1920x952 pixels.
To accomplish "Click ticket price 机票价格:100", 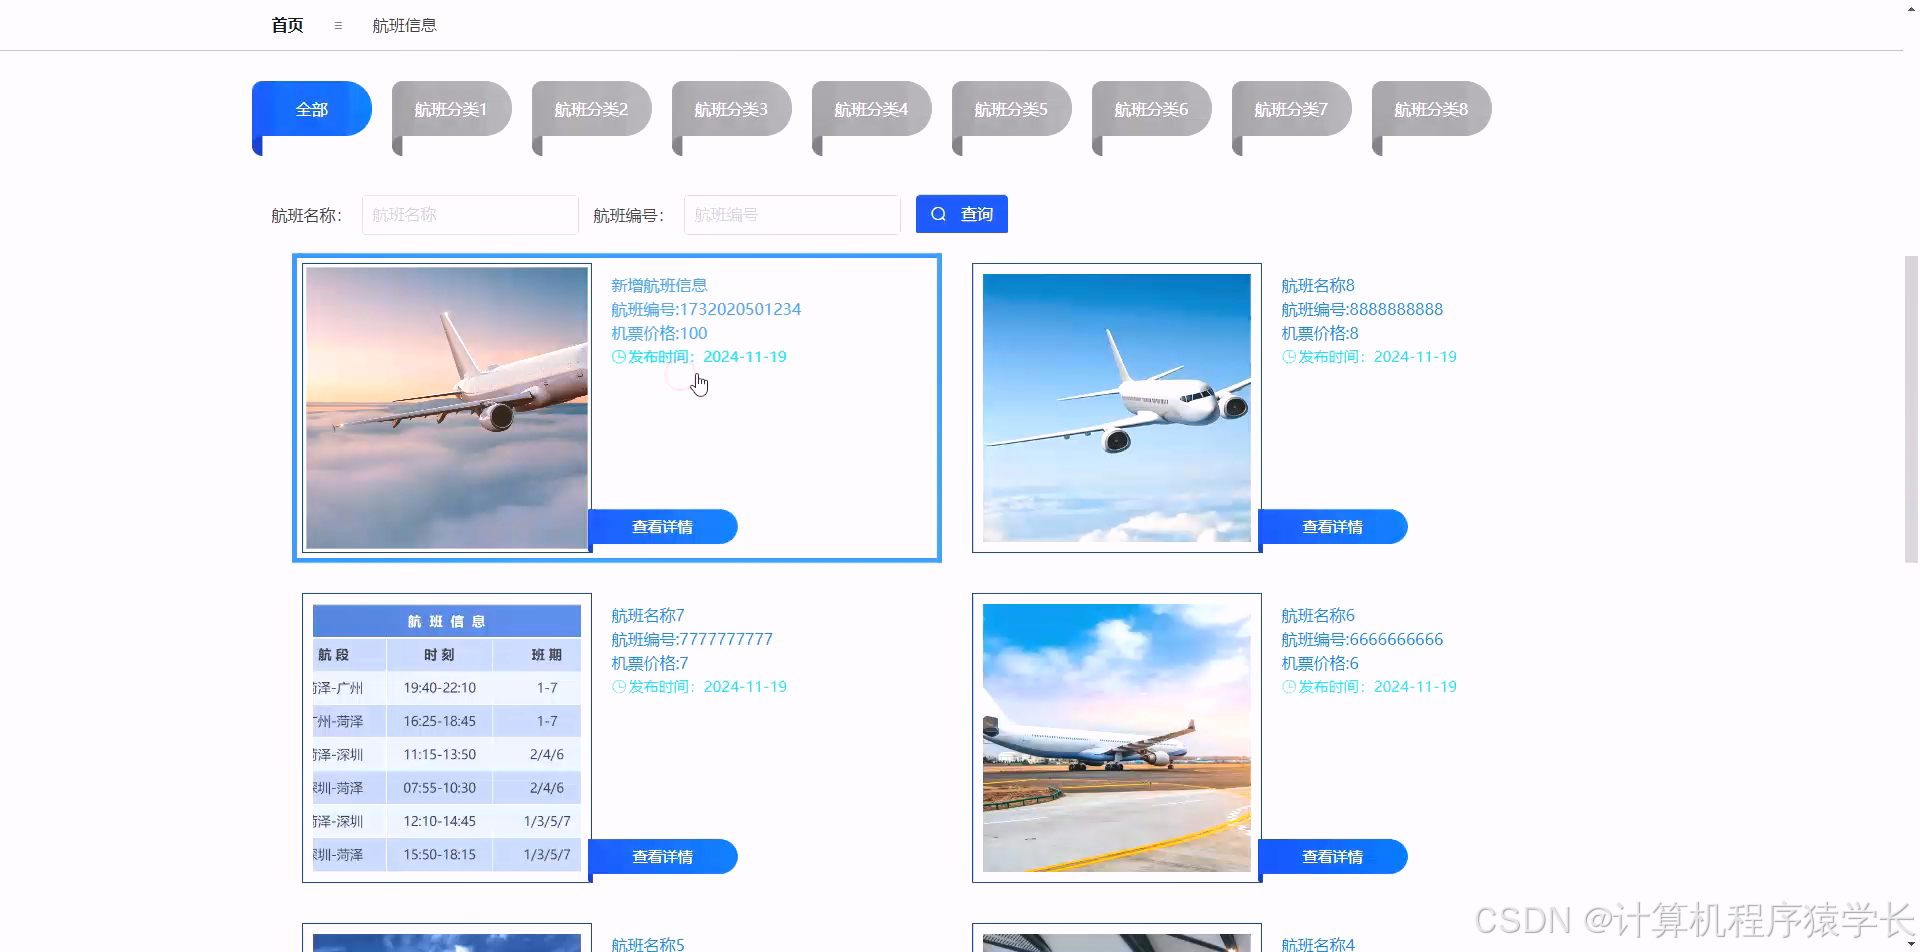I will pyautogui.click(x=659, y=334).
